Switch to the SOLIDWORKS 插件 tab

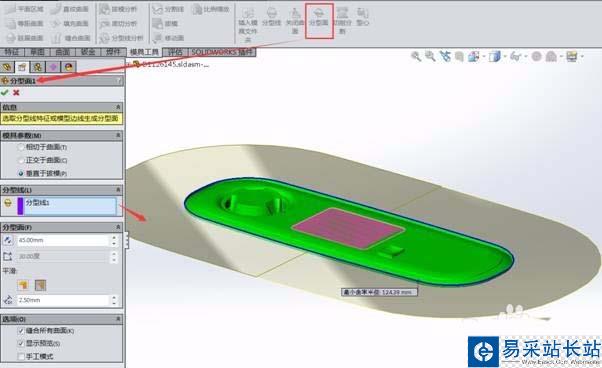coord(222,52)
